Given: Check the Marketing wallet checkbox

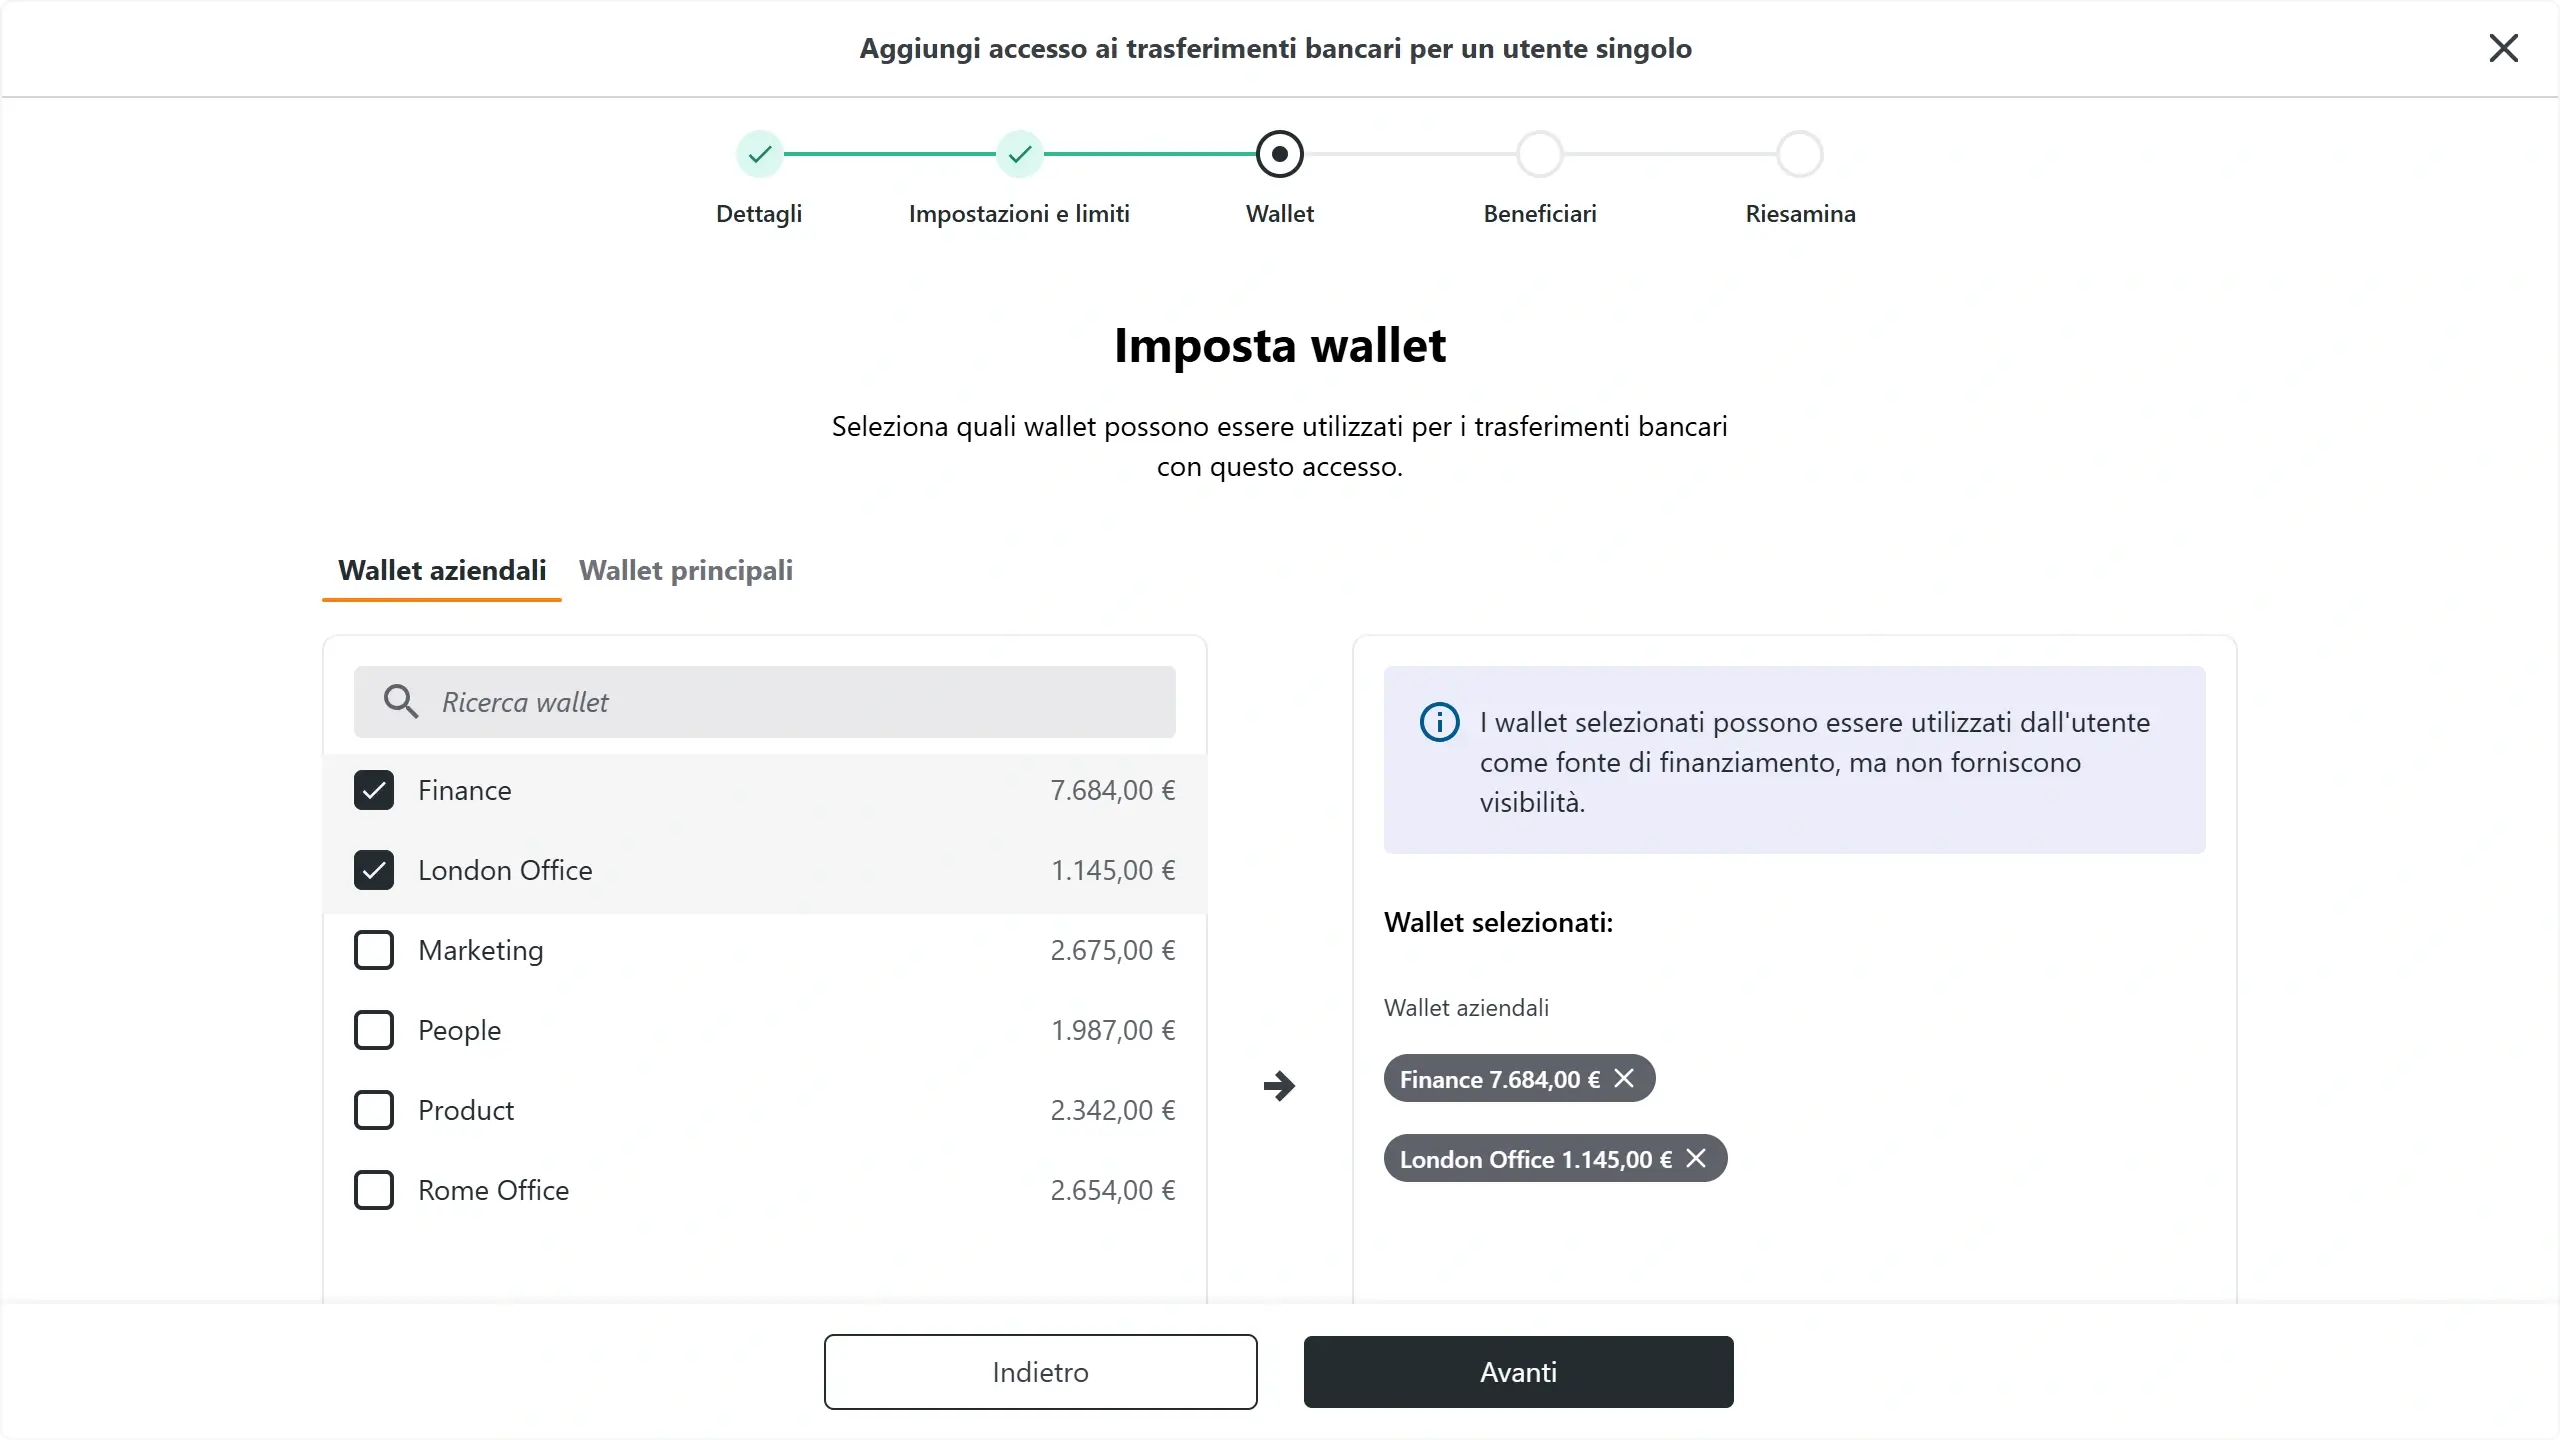Looking at the screenshot, I should point(374,950).
